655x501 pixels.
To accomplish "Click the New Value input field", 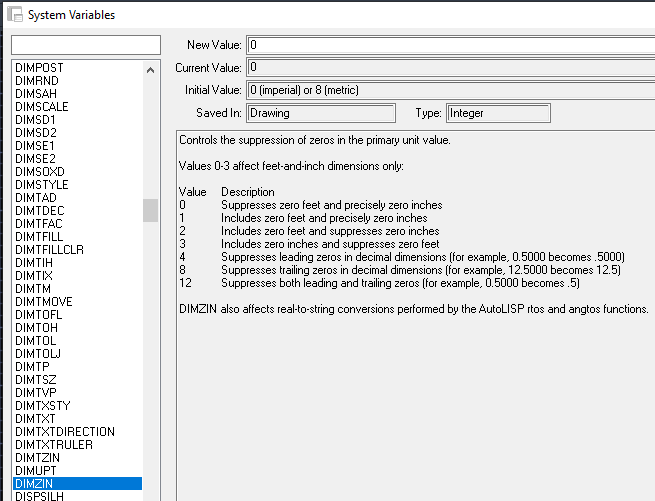I will [451, 45].
